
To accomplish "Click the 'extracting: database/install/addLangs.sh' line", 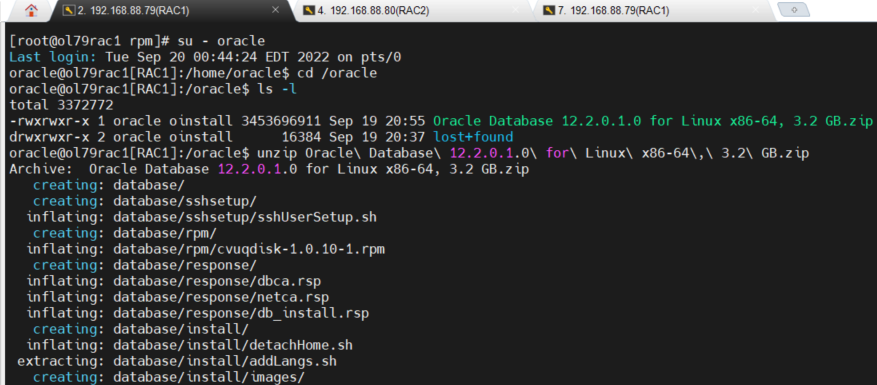I will click(177, 361).
